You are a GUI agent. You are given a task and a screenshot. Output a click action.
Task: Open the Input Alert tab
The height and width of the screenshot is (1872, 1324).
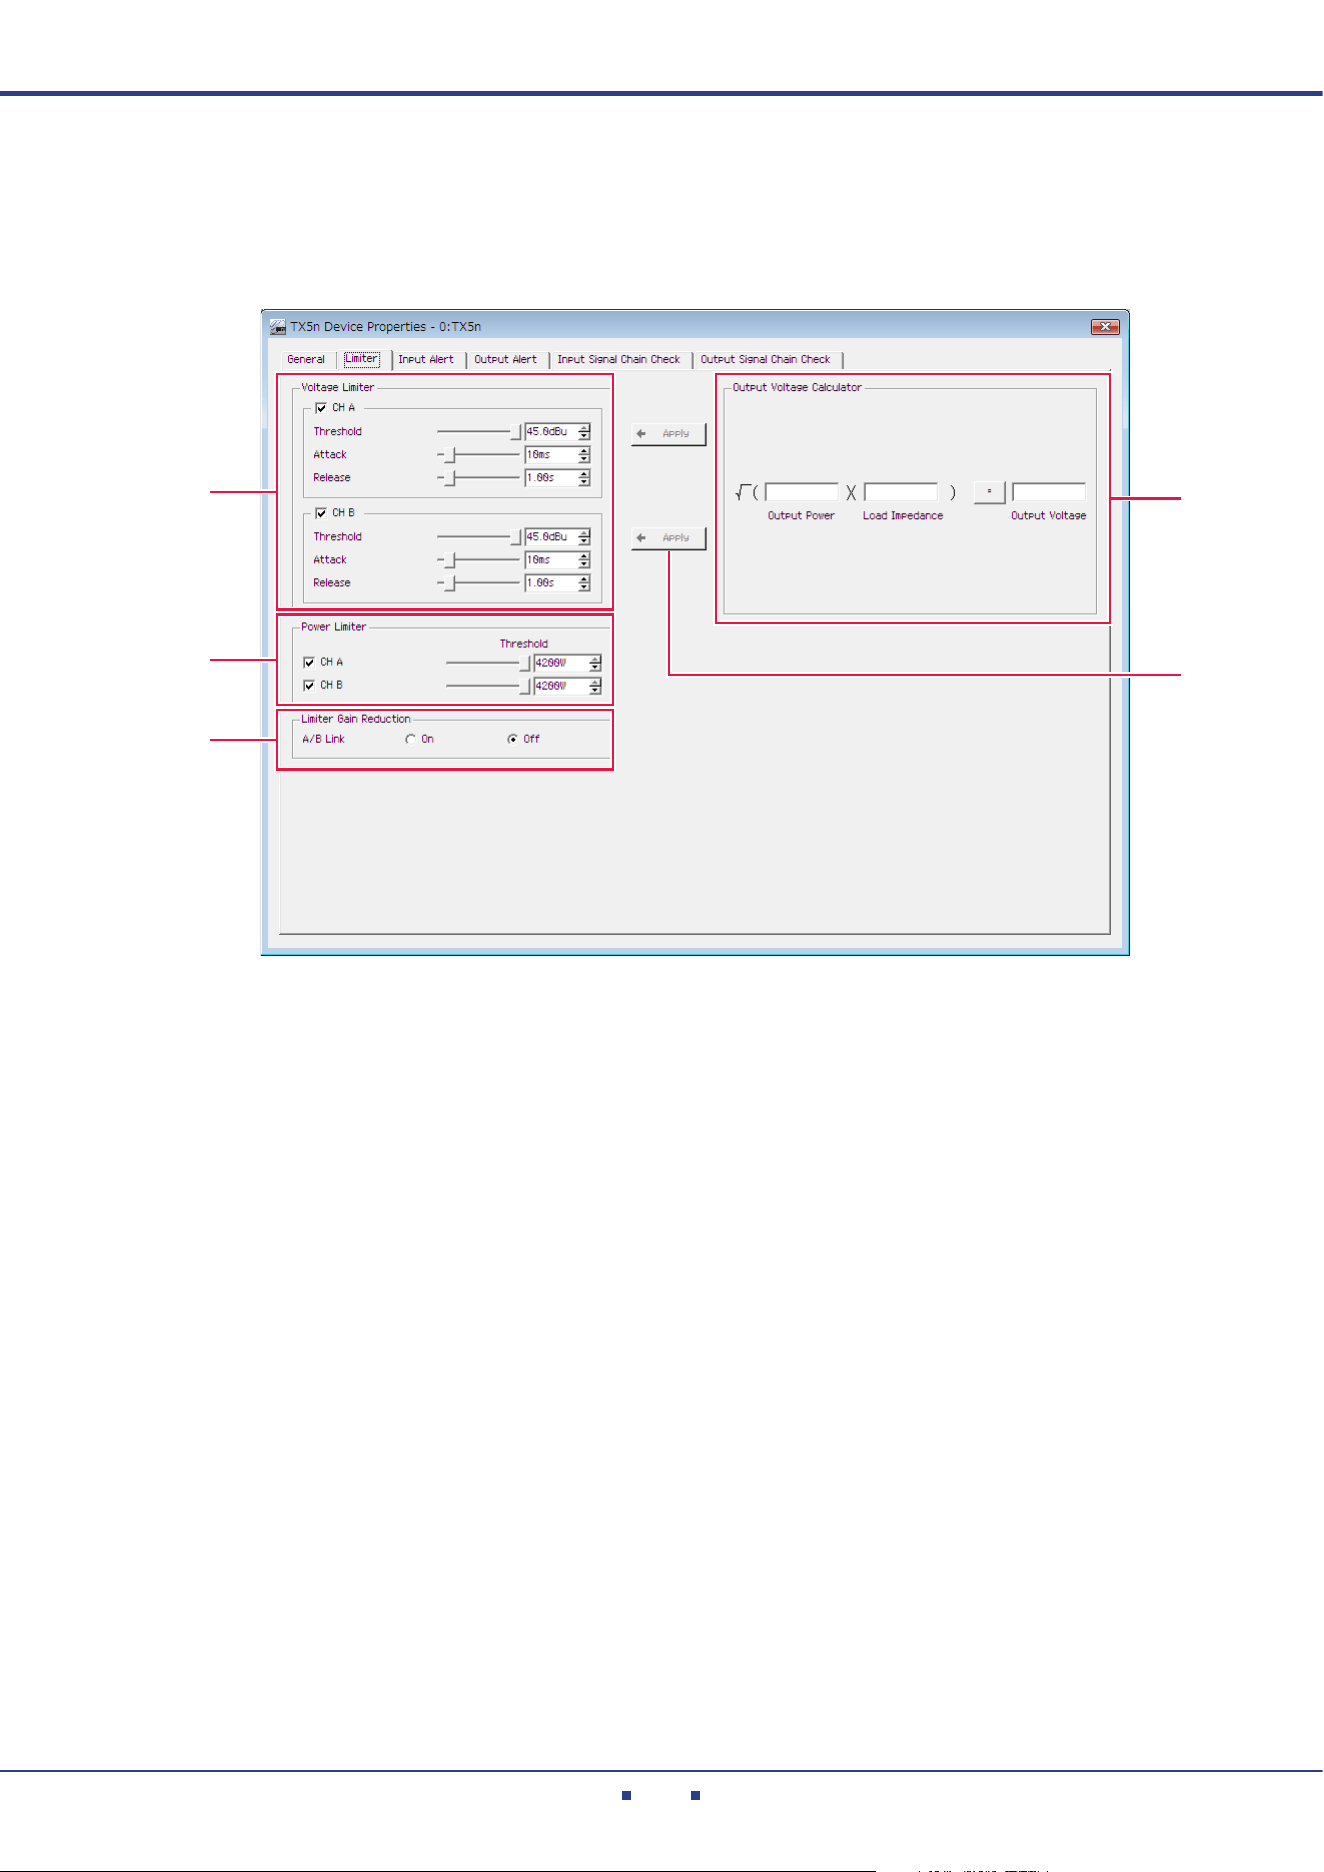426,359
